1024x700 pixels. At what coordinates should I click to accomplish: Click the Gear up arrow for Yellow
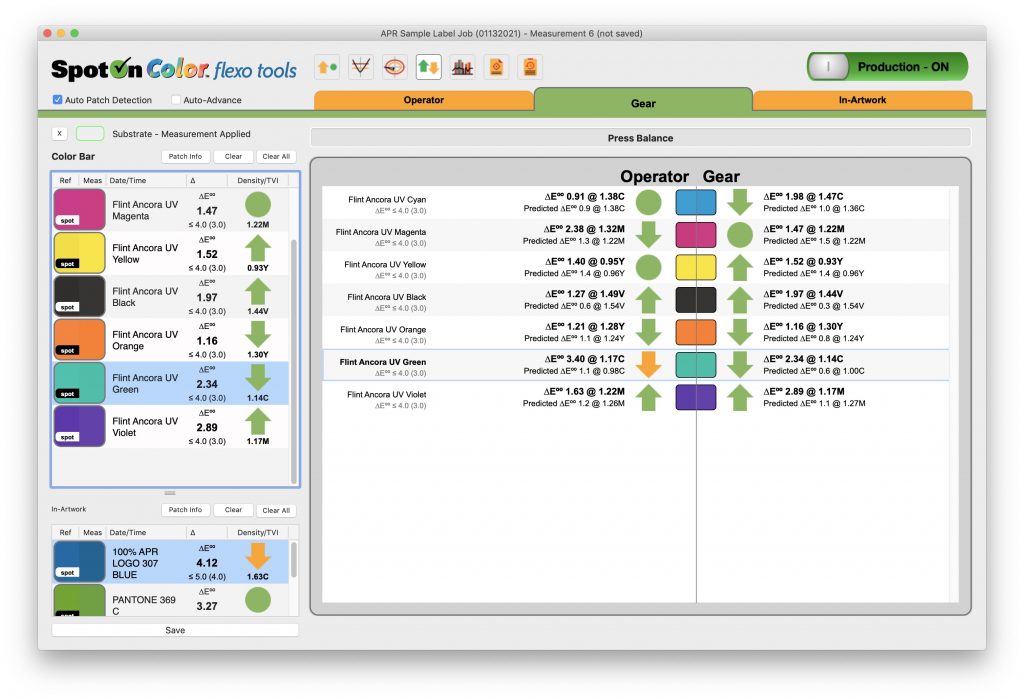tap(740, 267)
